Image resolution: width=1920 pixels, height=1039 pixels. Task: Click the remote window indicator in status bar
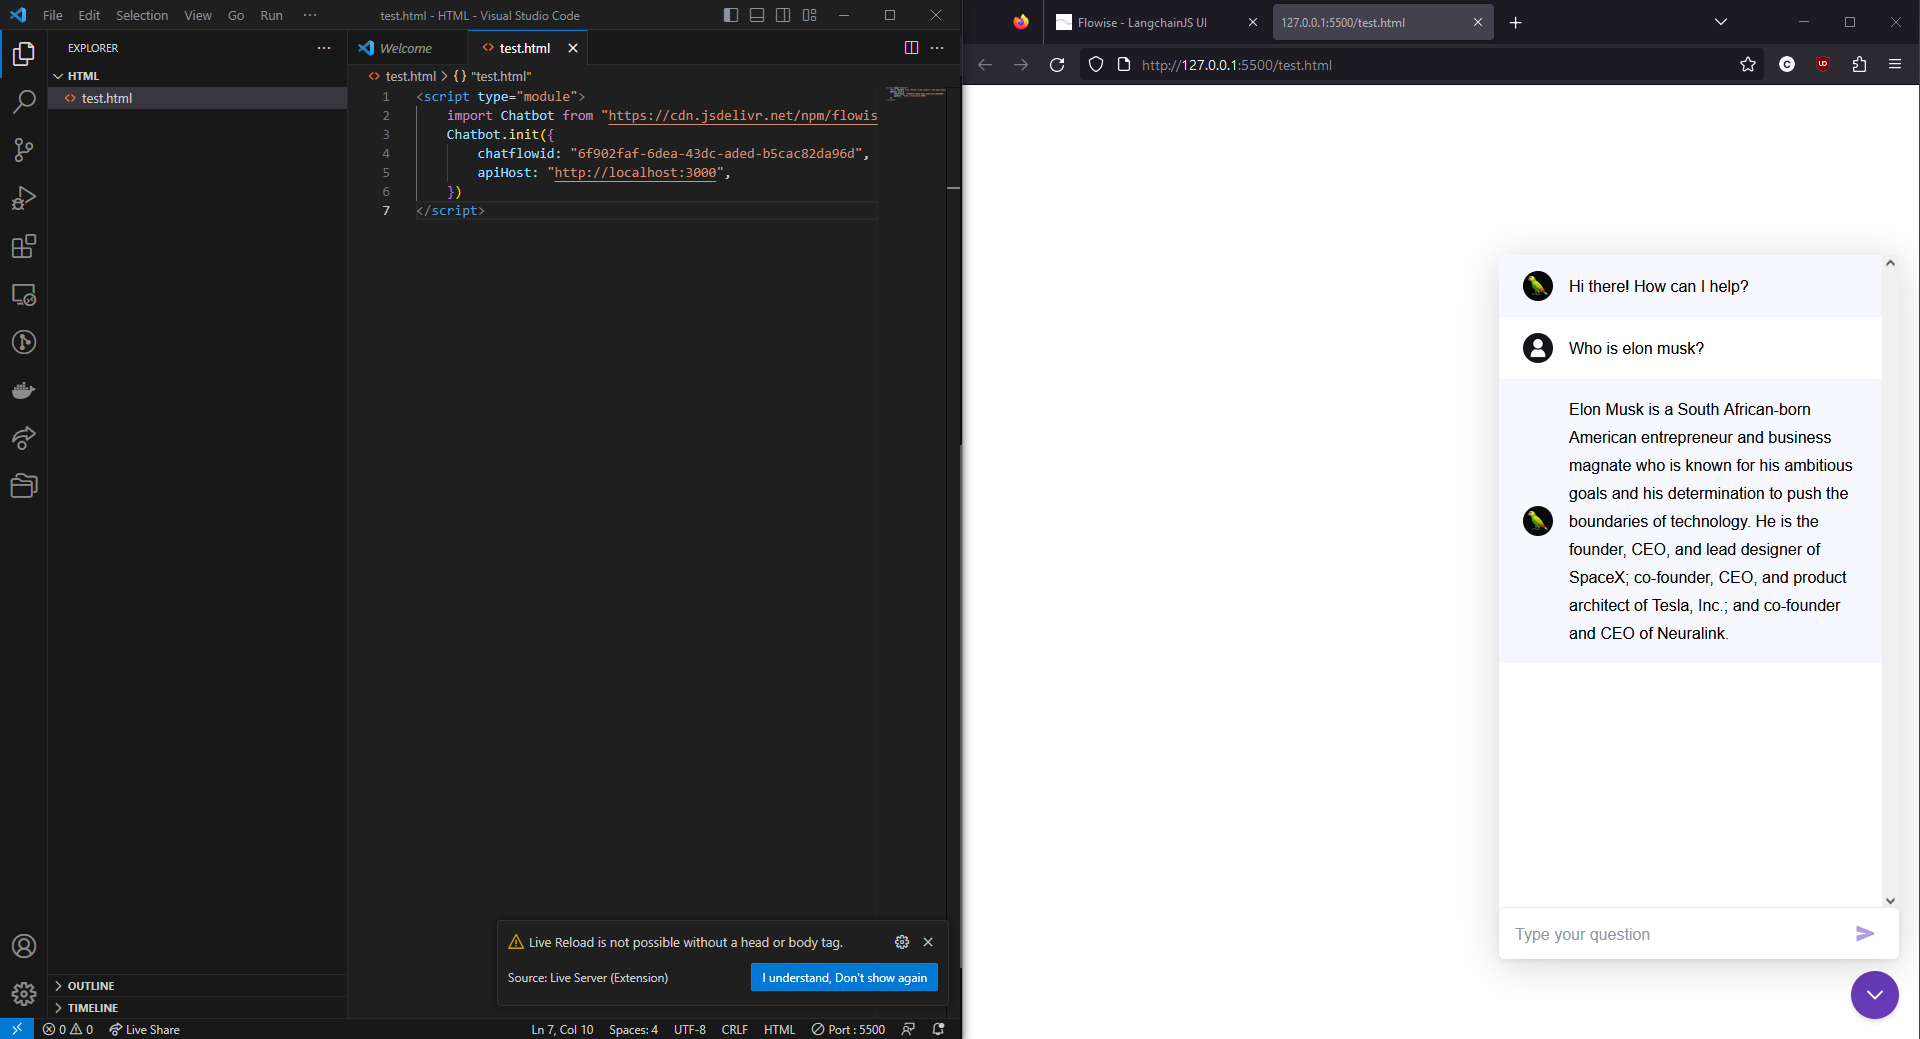point(17,1029)
